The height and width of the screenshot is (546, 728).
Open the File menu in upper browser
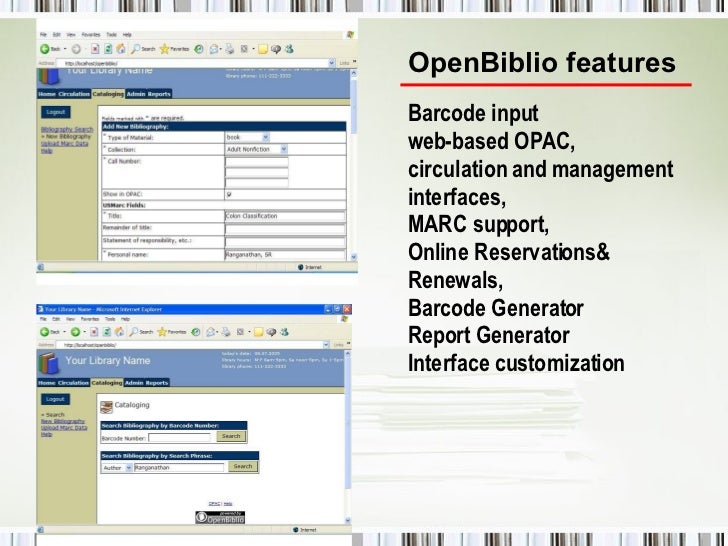(x=43, y=35)
